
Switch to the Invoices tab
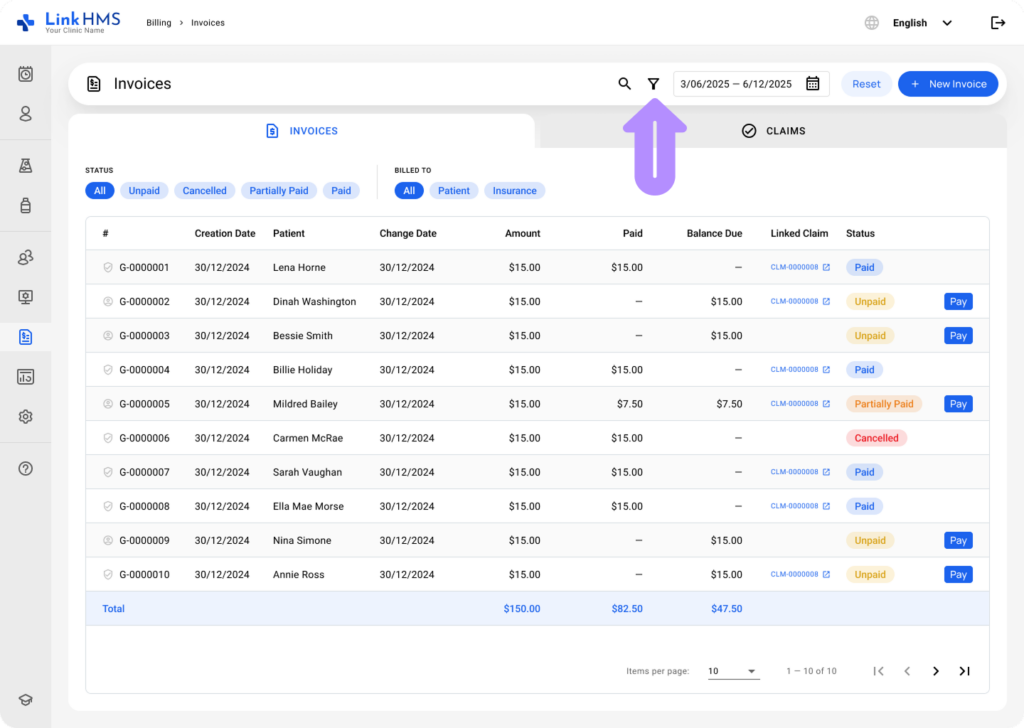[x=302, y=131]
